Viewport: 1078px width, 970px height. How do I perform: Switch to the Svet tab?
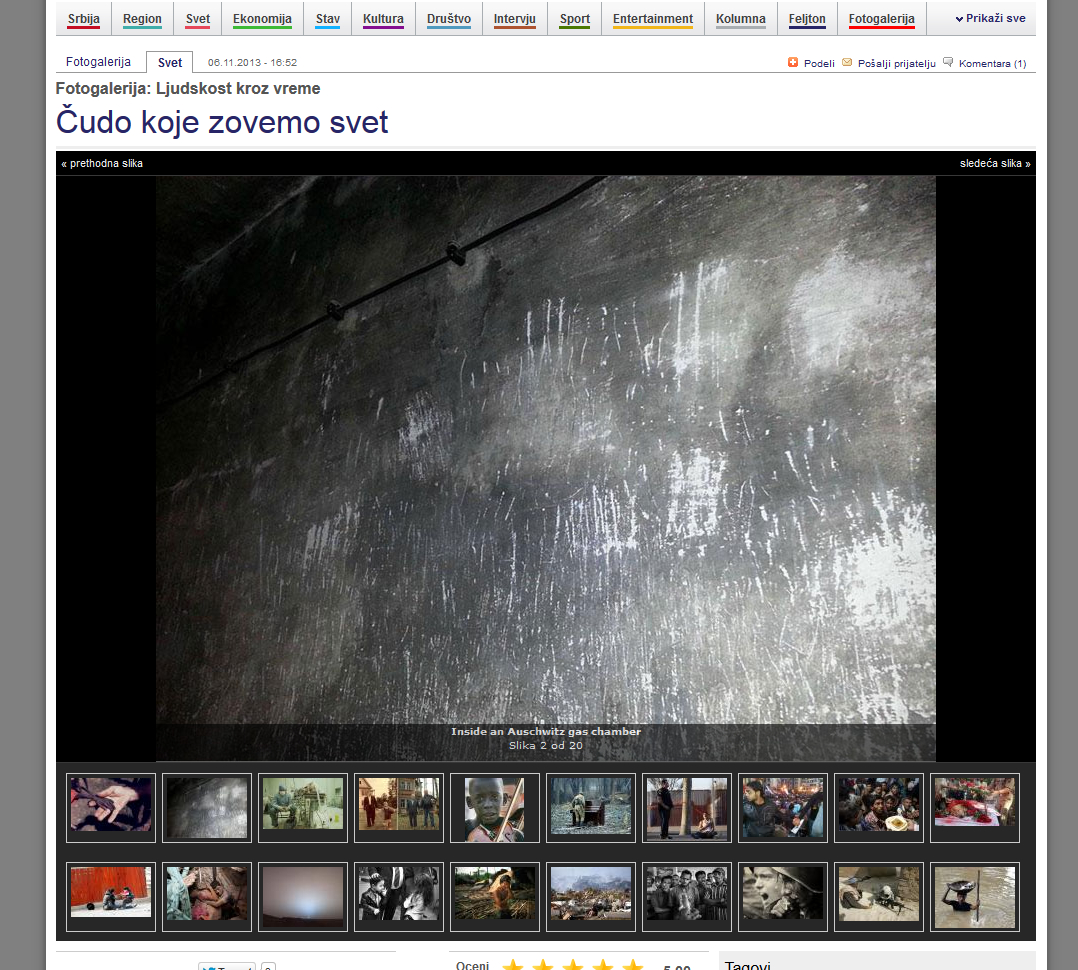point(170,63)
